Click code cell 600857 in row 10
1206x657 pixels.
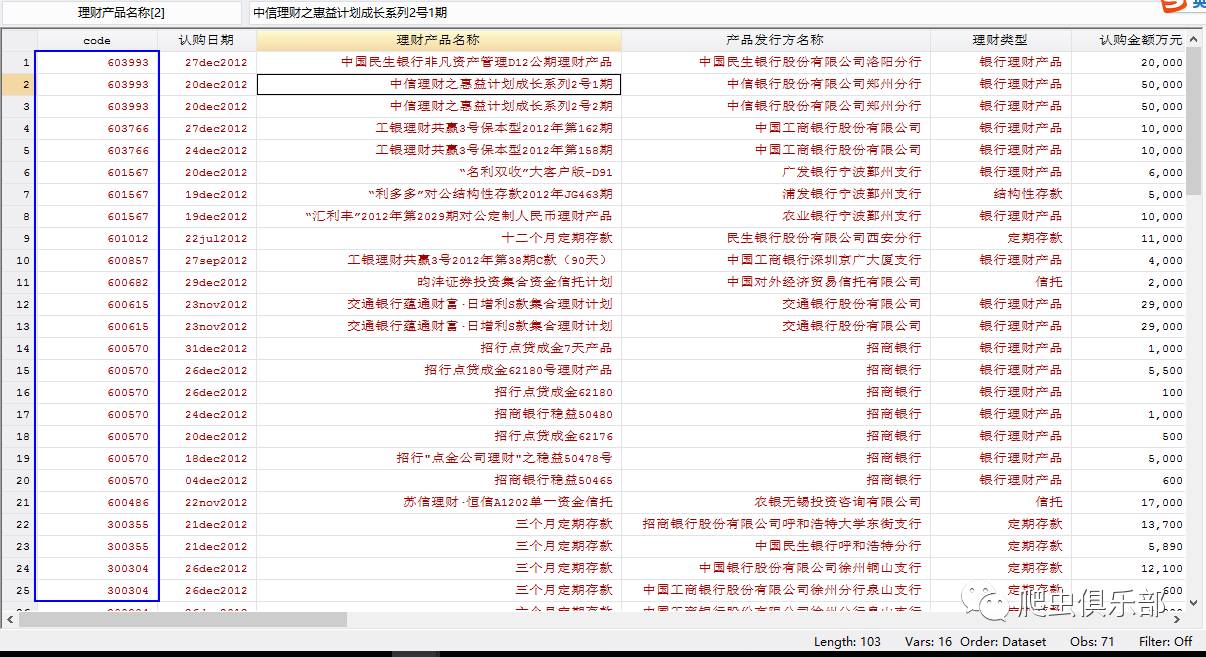click(x=97, y=260)
